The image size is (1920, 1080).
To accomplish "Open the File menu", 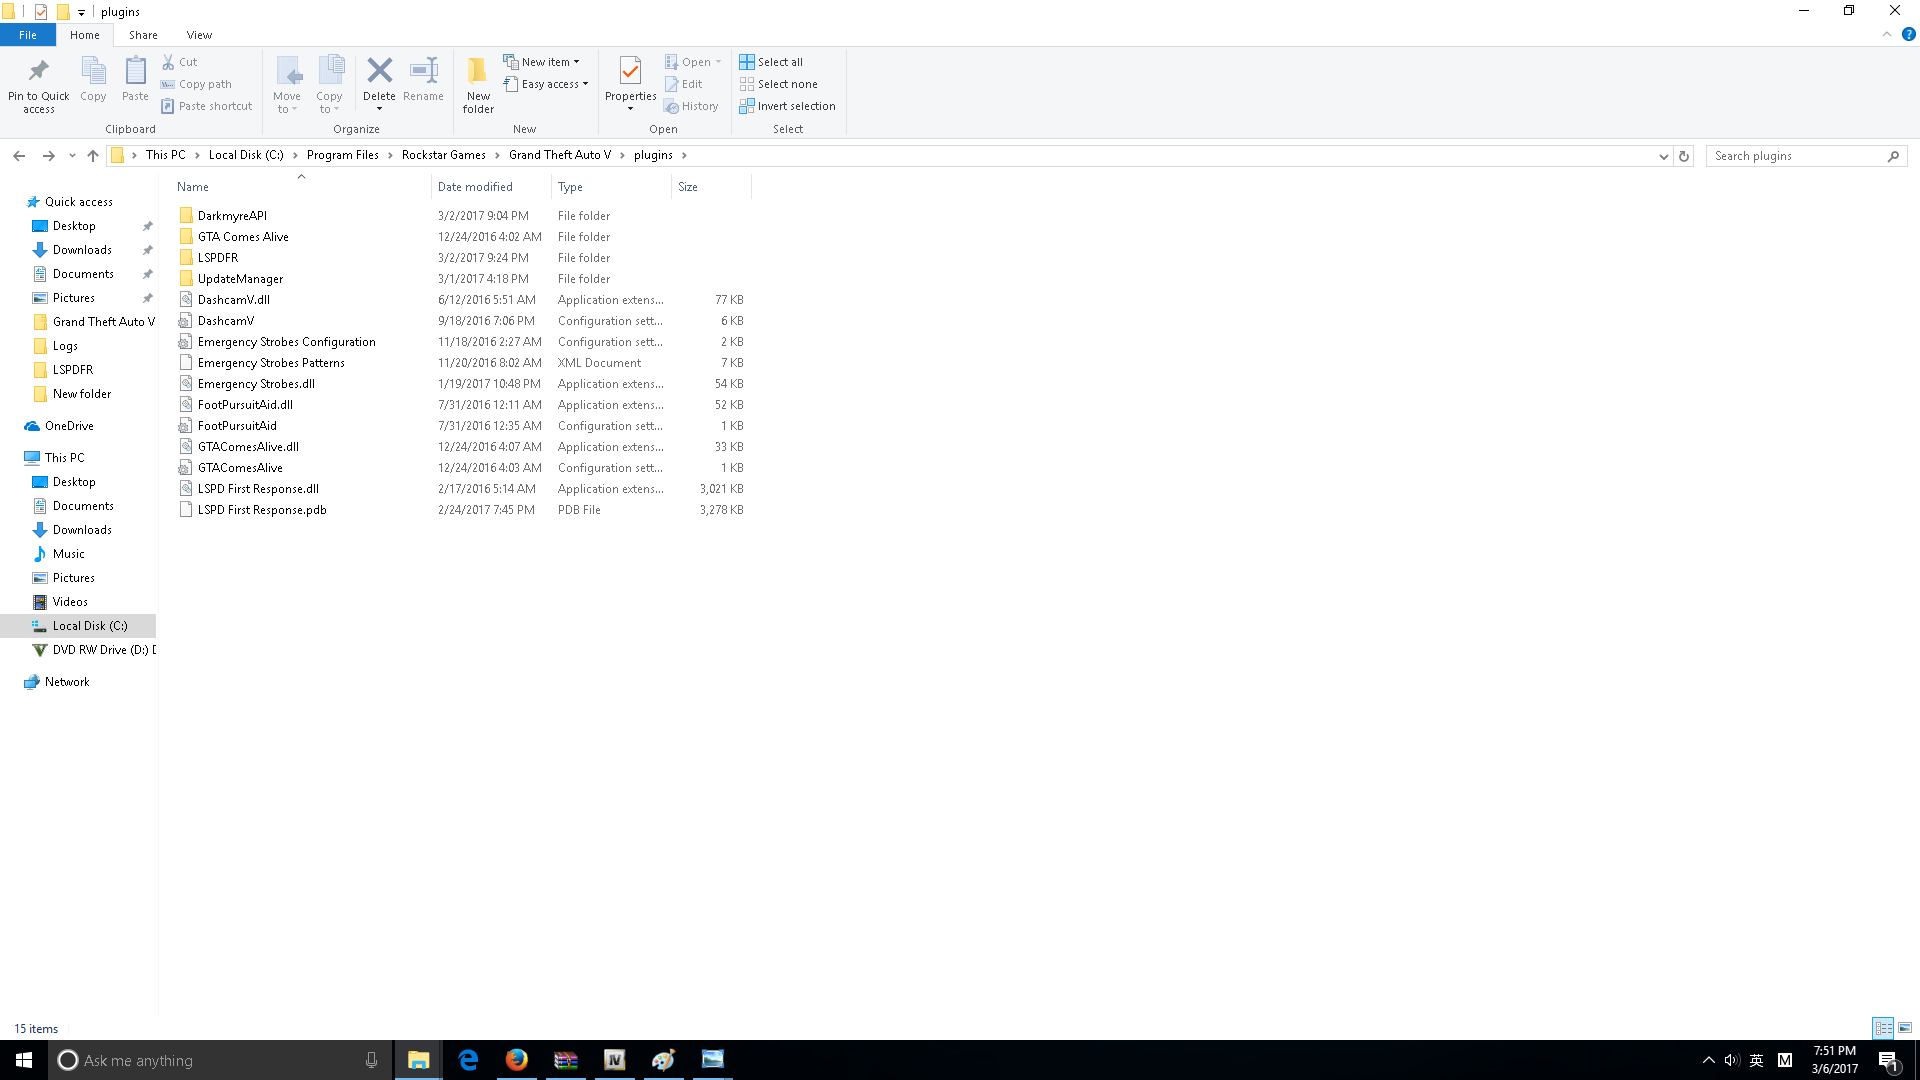I will [x=28, y=35].
